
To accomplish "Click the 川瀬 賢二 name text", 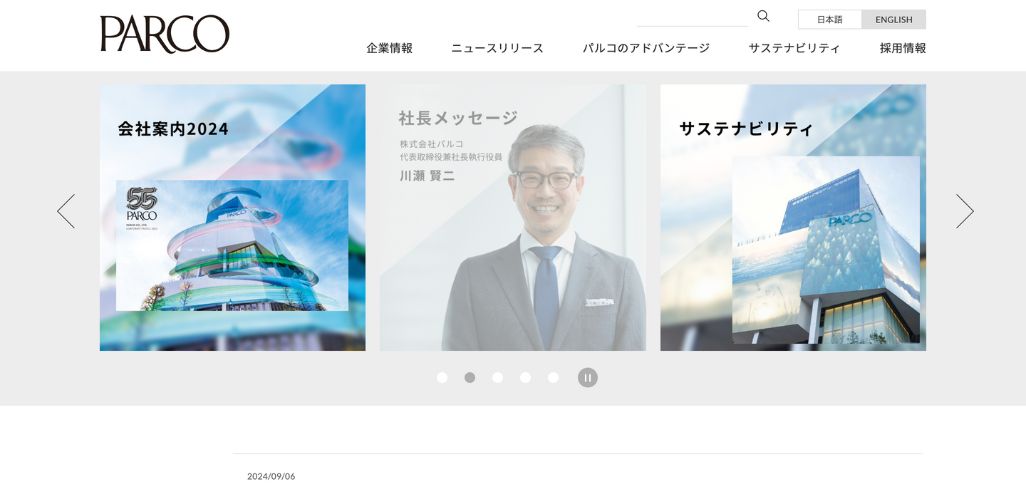I will 427,175.
